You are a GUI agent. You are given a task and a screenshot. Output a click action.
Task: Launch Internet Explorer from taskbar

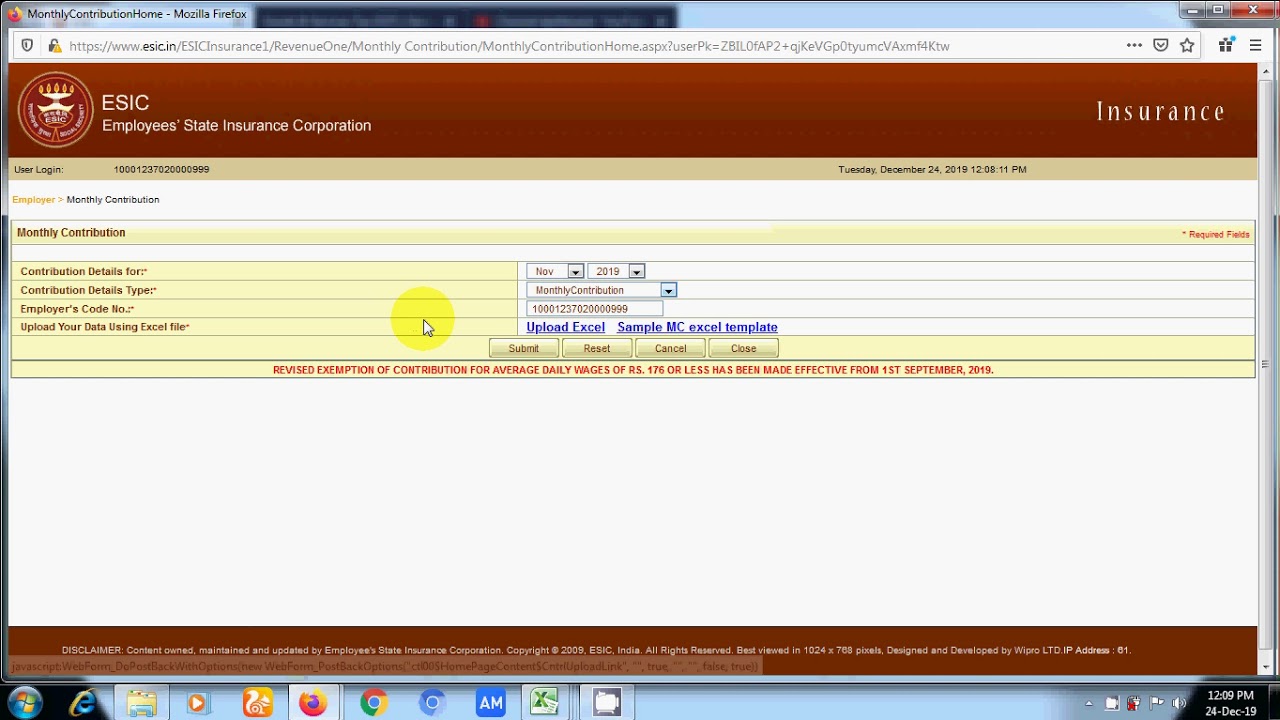pyautogui.click(x=83, y=703)
